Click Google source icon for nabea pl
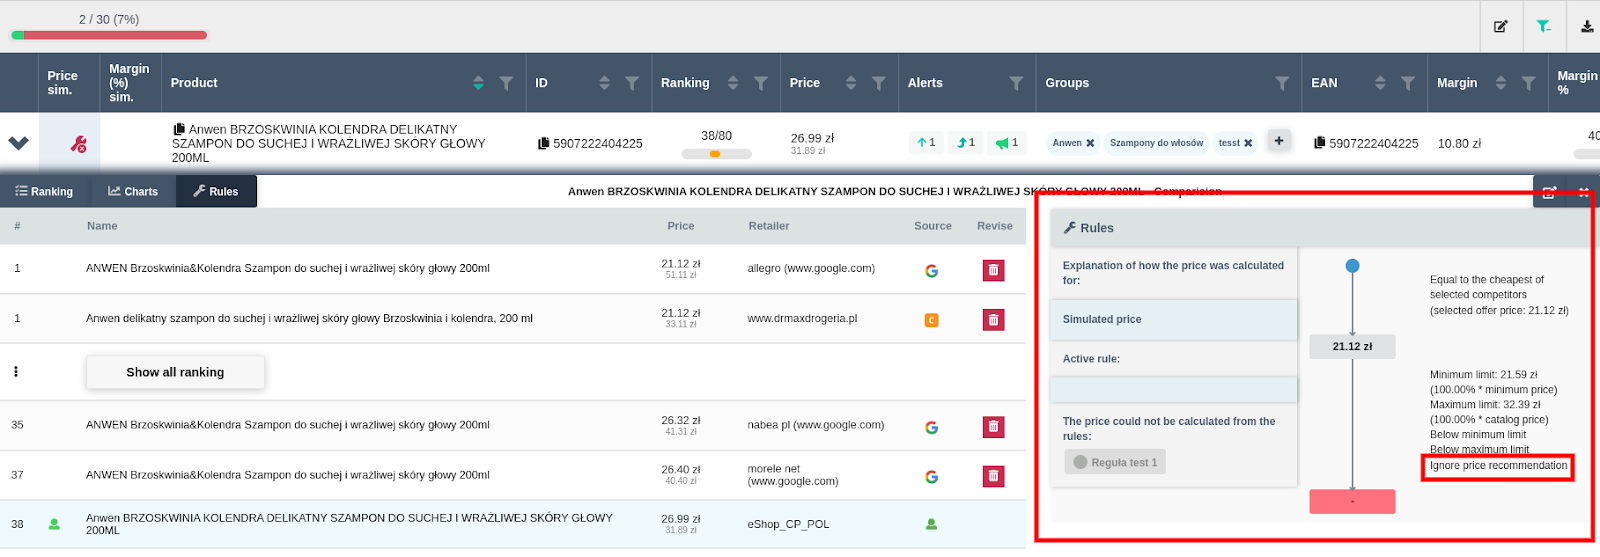The image size is (1600, 557). pyautogui.click(x=931, y=427)
